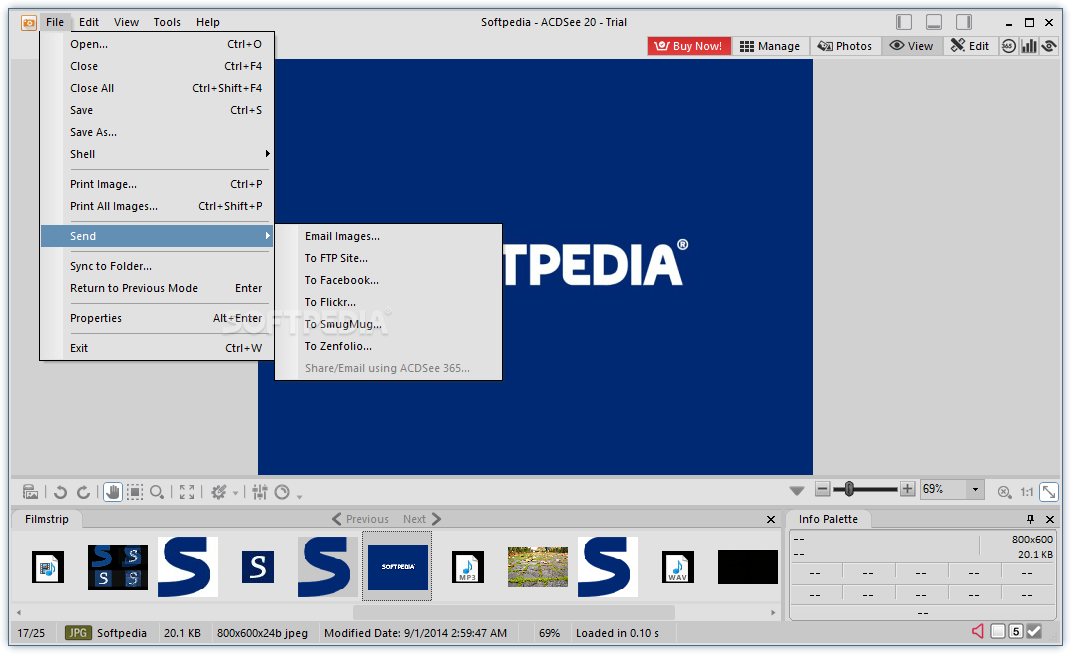The height and width of the screenshot is (654, 1071).
Task: Switch to View mode
Action: tap(911, 46)
